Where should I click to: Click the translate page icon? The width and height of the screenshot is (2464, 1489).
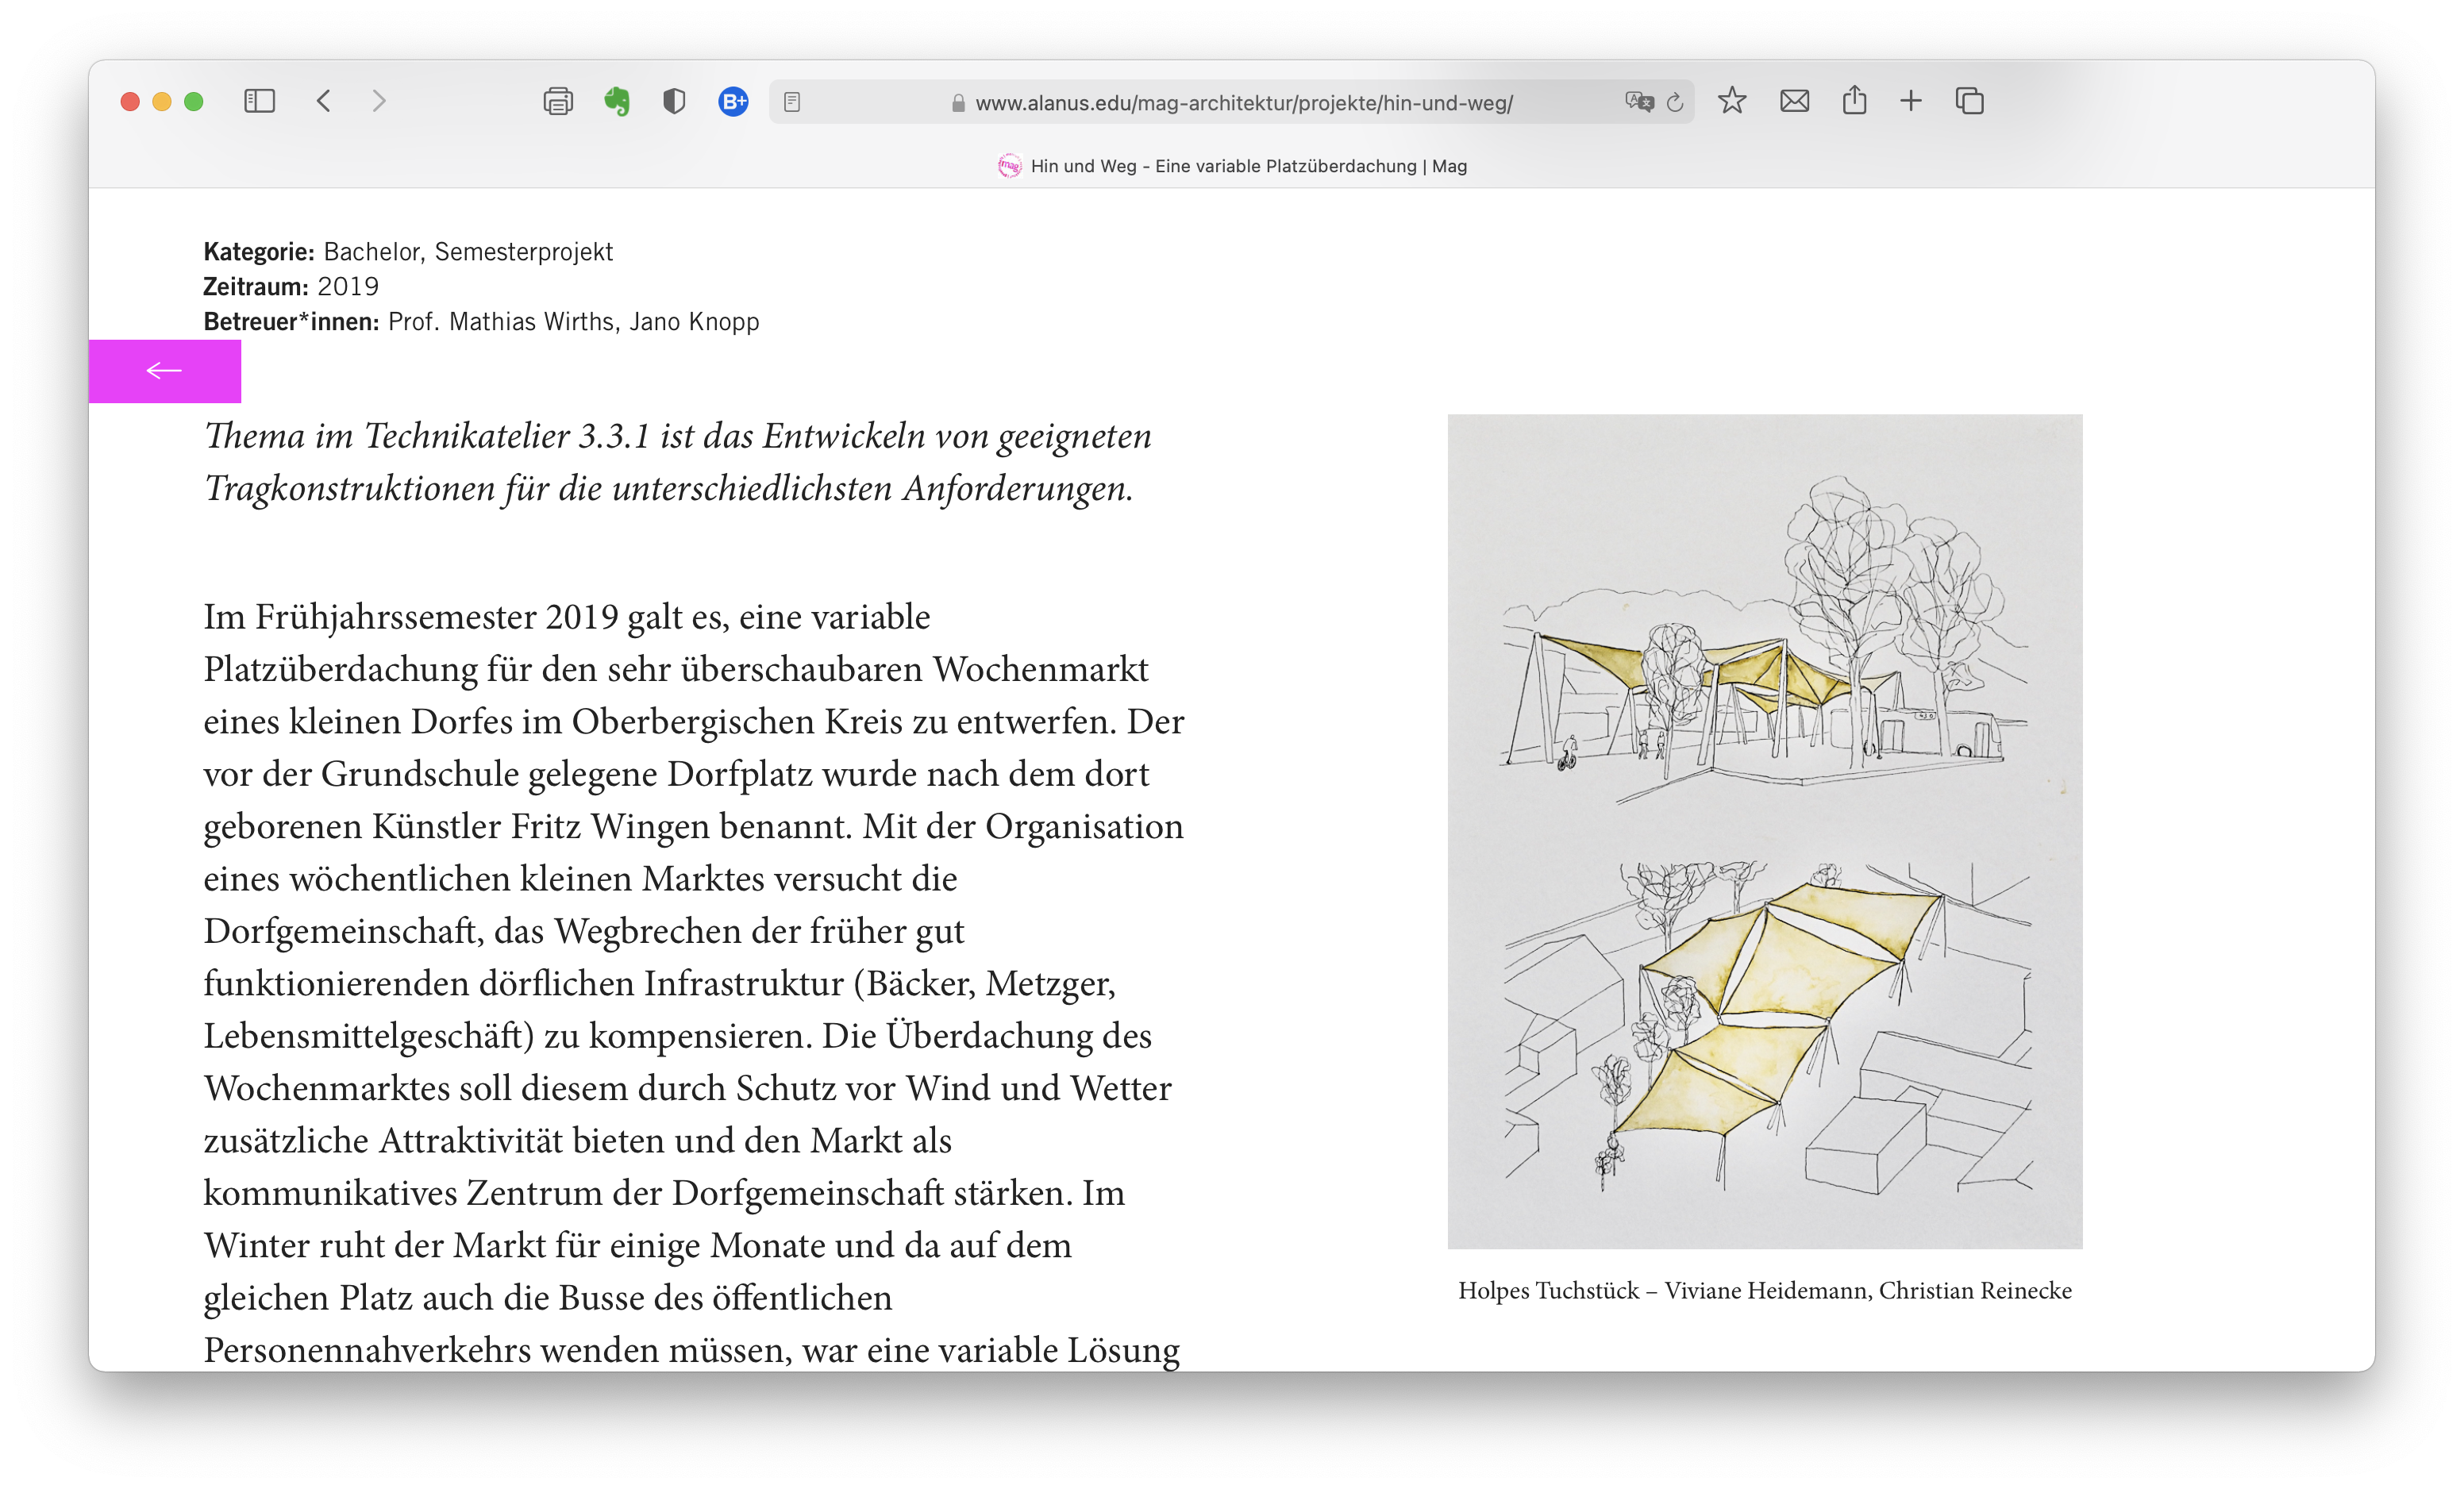click(1639, 102)
